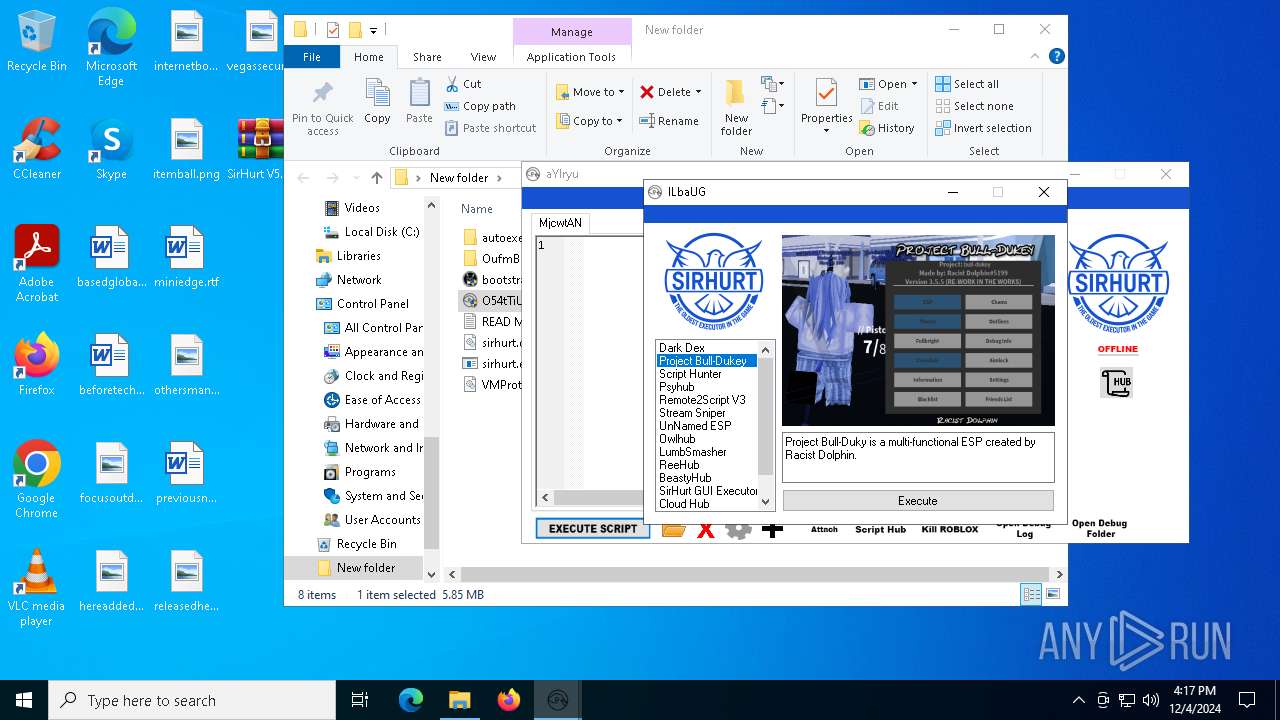Image resolution: width=1280 pixels, height=720 pixels.
Task: Open Firefox from the taskbar
Action: 509,700
